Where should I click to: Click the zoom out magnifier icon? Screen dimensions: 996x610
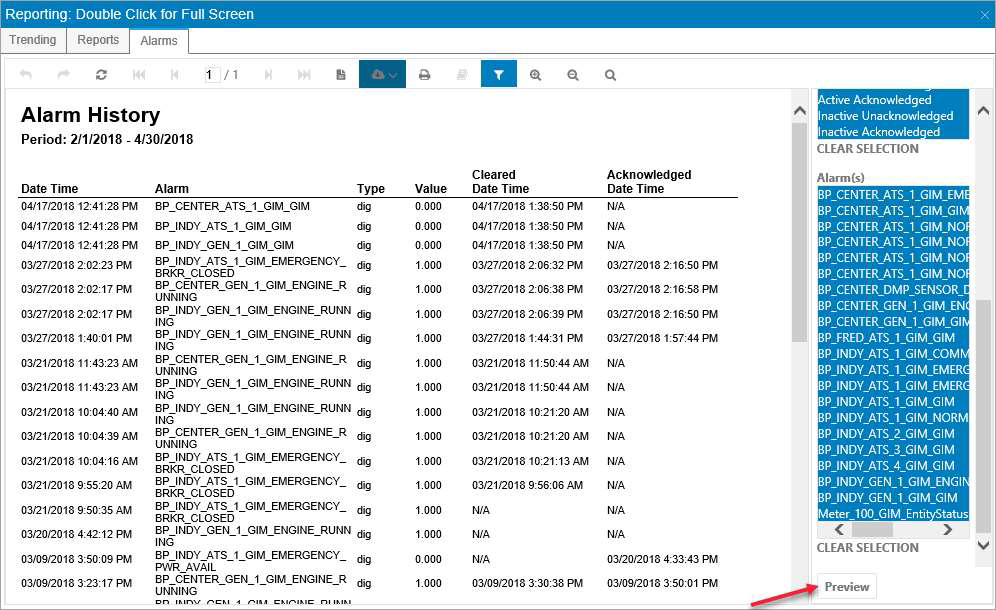tap(573, 75)
